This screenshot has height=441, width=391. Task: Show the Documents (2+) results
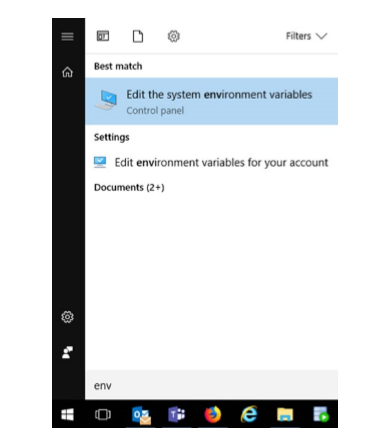coord(129,187)
